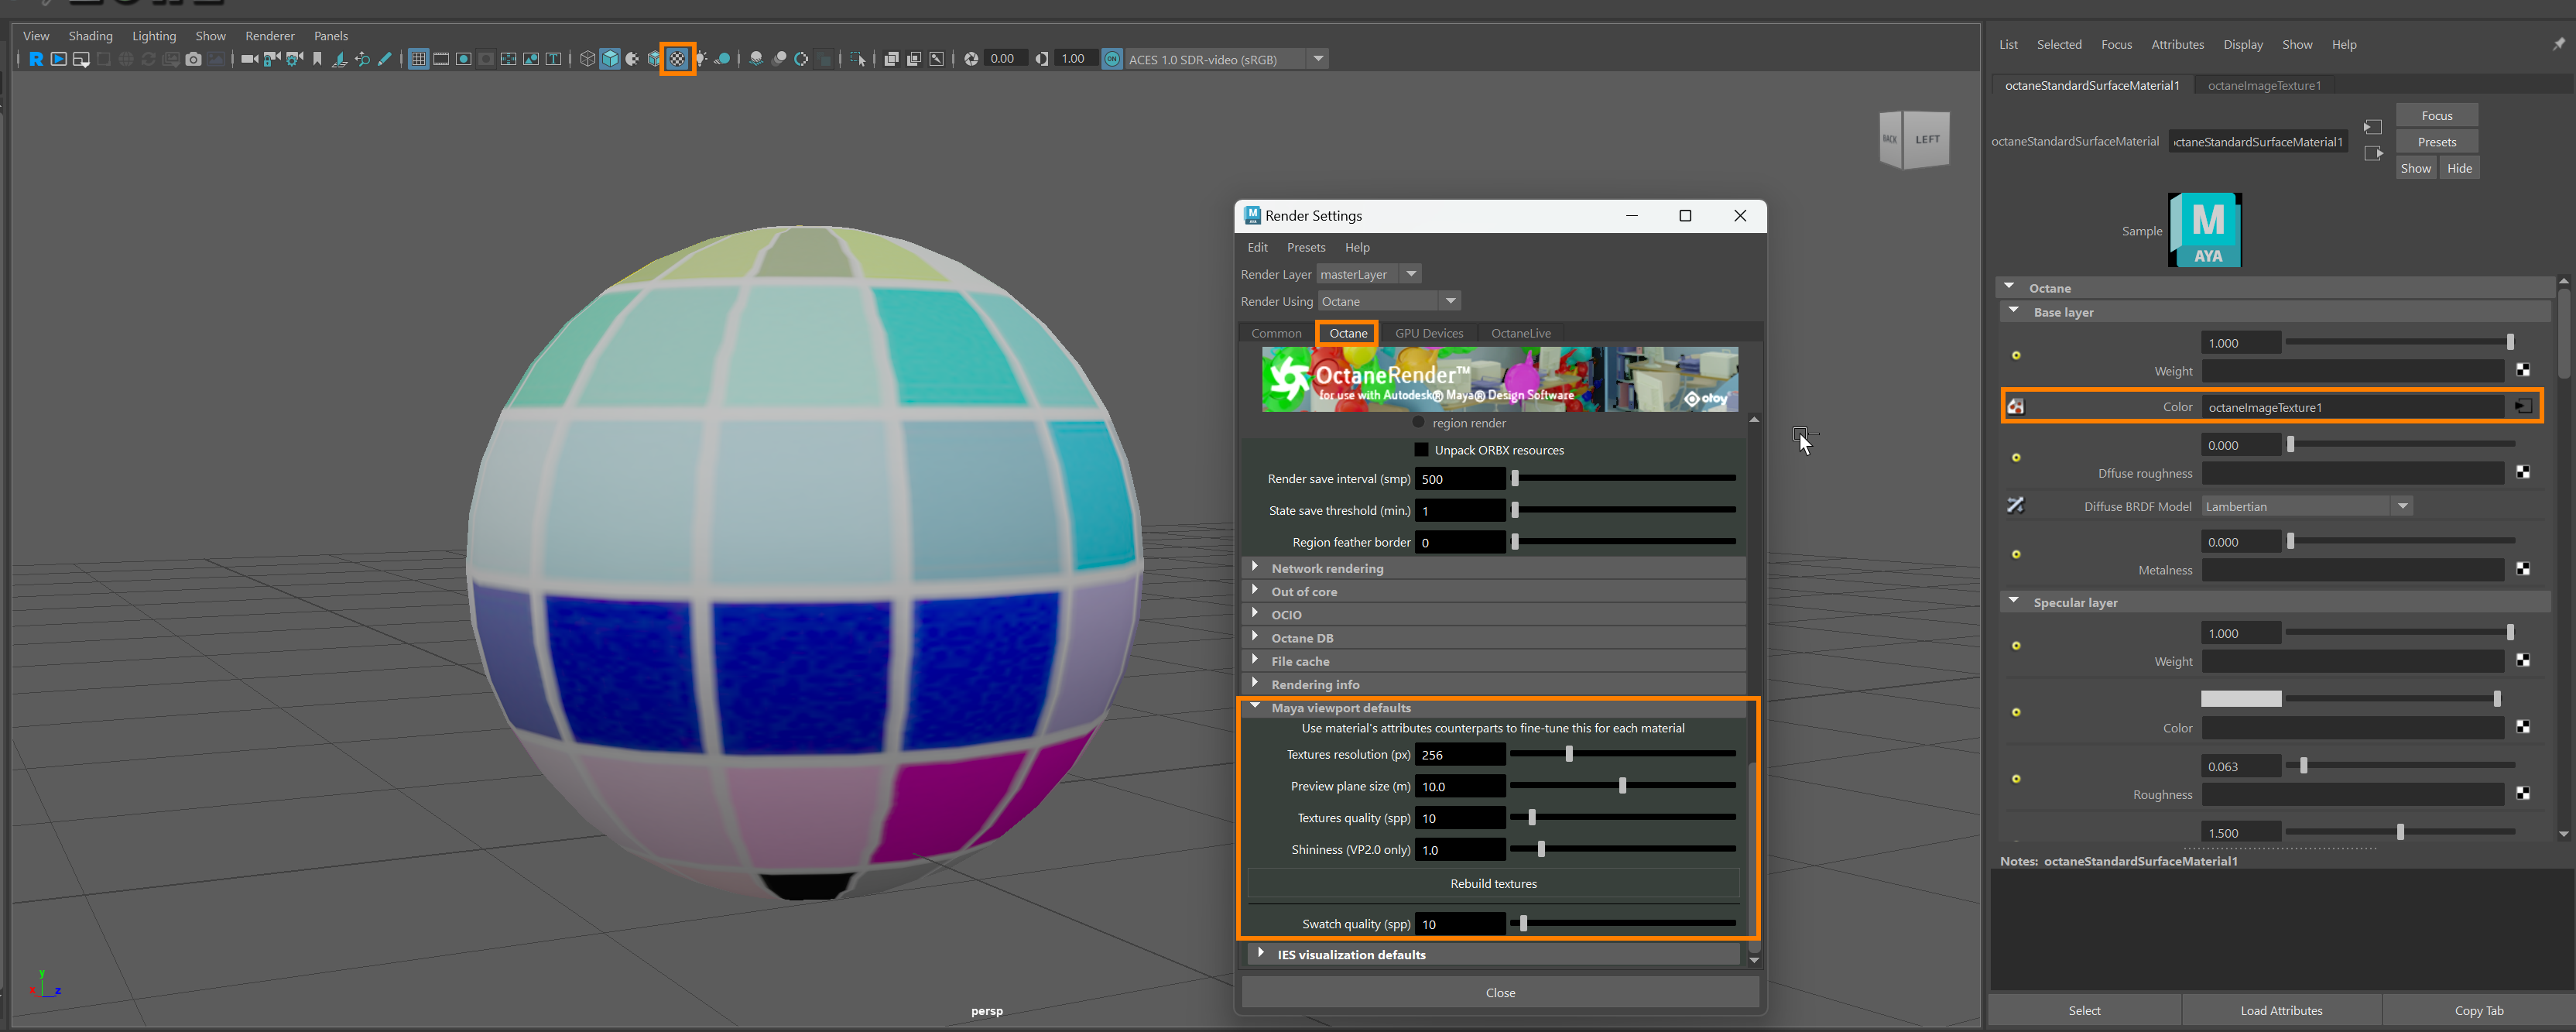Toggle the viewport grid icon
Screen dimensions: 2576x1032
418,59
